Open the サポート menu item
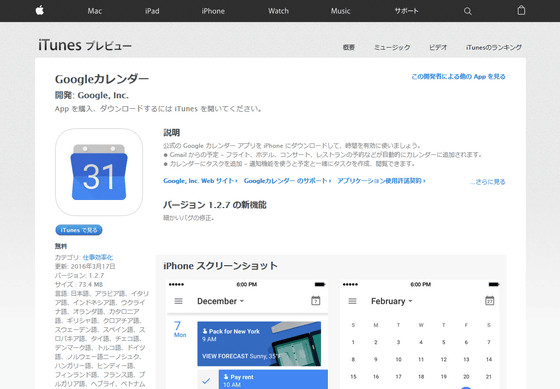Screen dimensions: 560x389 pyautogui.click(x=406, y=11)
